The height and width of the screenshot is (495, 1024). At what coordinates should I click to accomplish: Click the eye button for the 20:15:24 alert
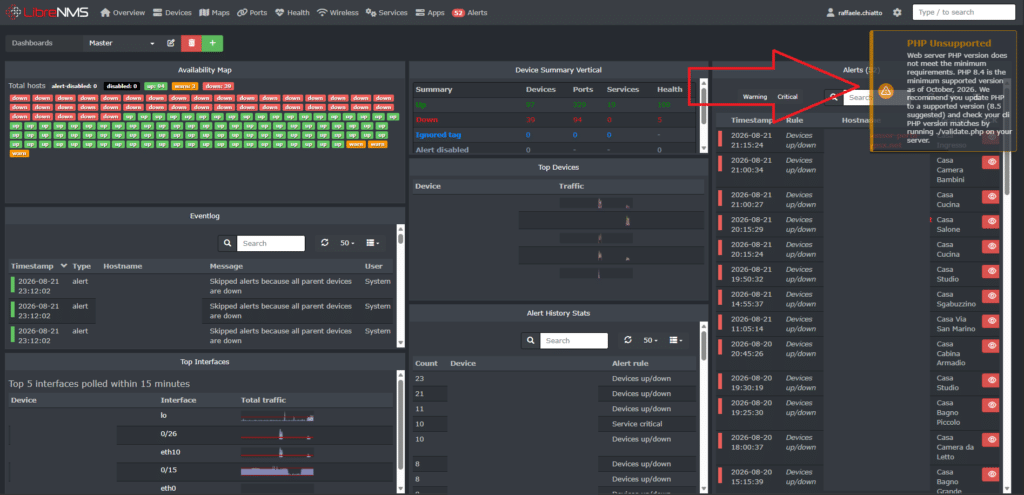(x=991, y=246)
